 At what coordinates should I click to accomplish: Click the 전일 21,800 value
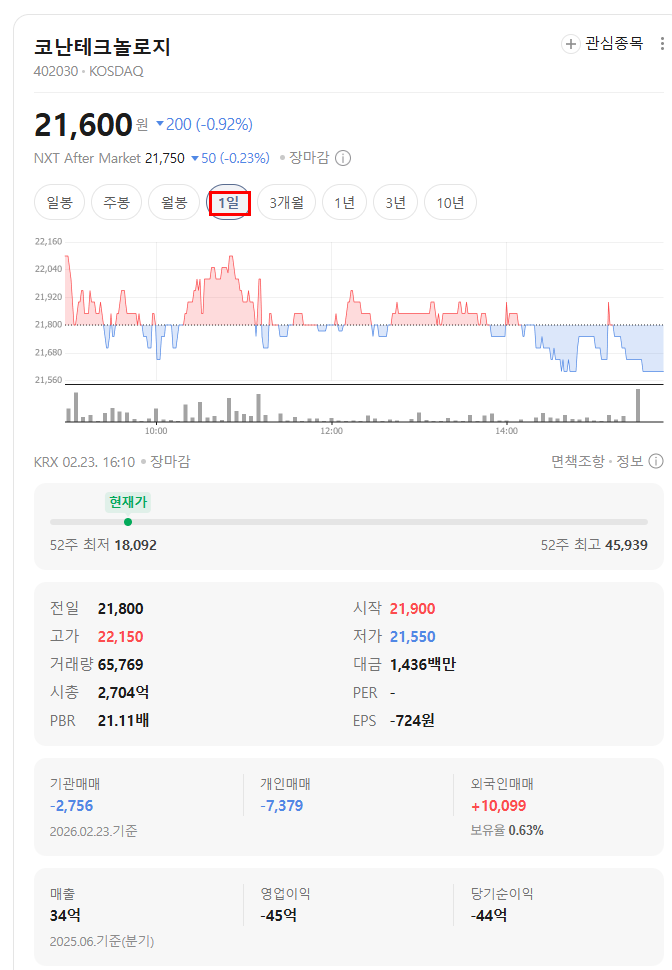[x=121, y=609]
